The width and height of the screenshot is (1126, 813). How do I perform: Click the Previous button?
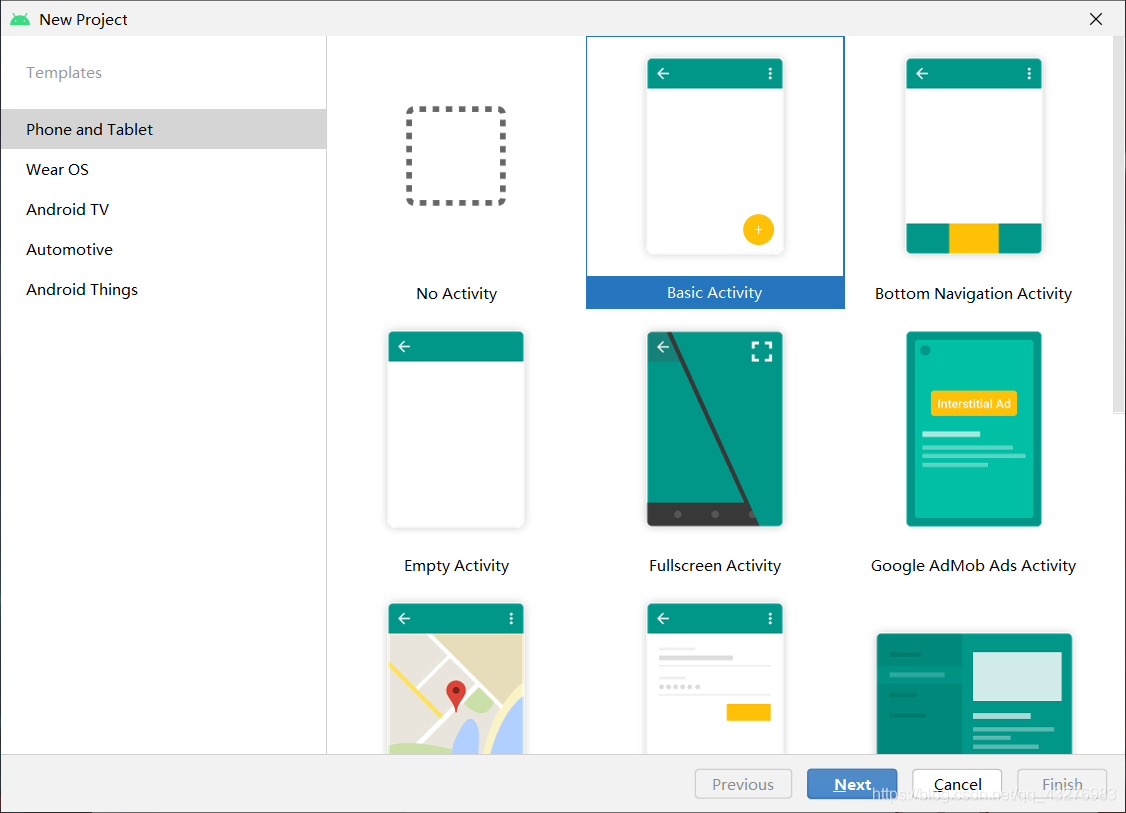pos(743,784)
